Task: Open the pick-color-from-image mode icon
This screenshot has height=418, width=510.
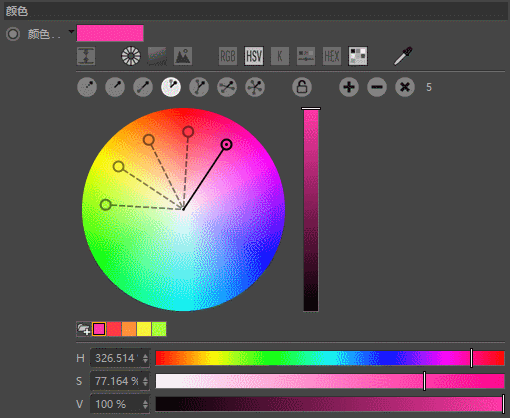Action: (x=183, y=56)
